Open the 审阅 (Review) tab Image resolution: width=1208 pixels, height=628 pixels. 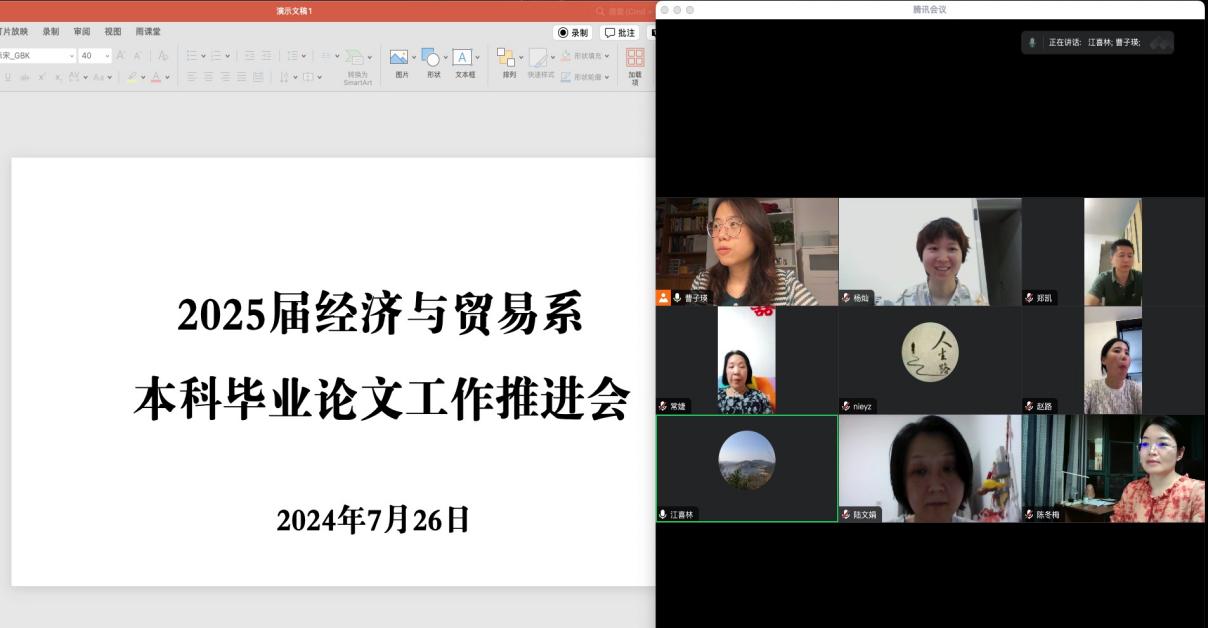click(x=81, y=32)
